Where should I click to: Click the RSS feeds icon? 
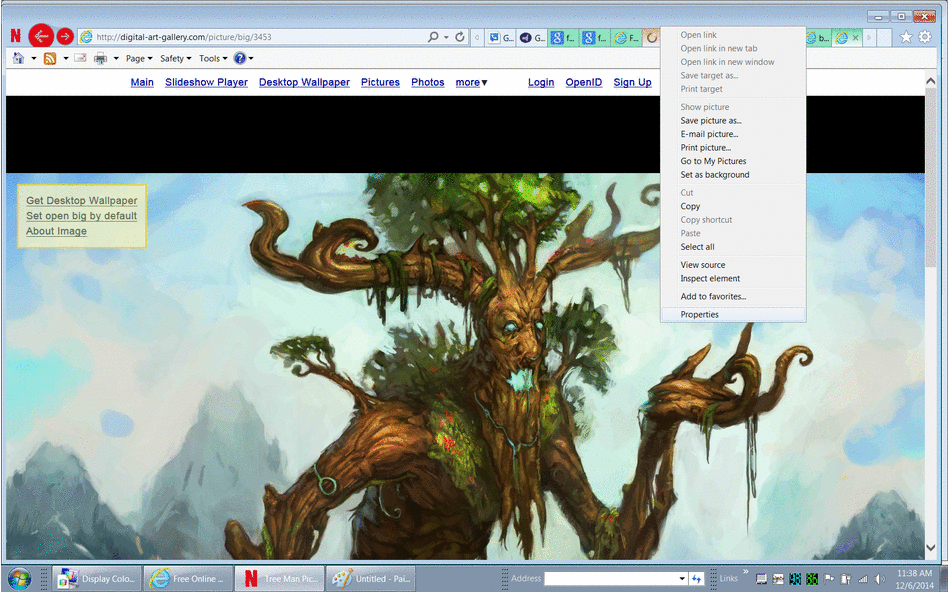50,59
